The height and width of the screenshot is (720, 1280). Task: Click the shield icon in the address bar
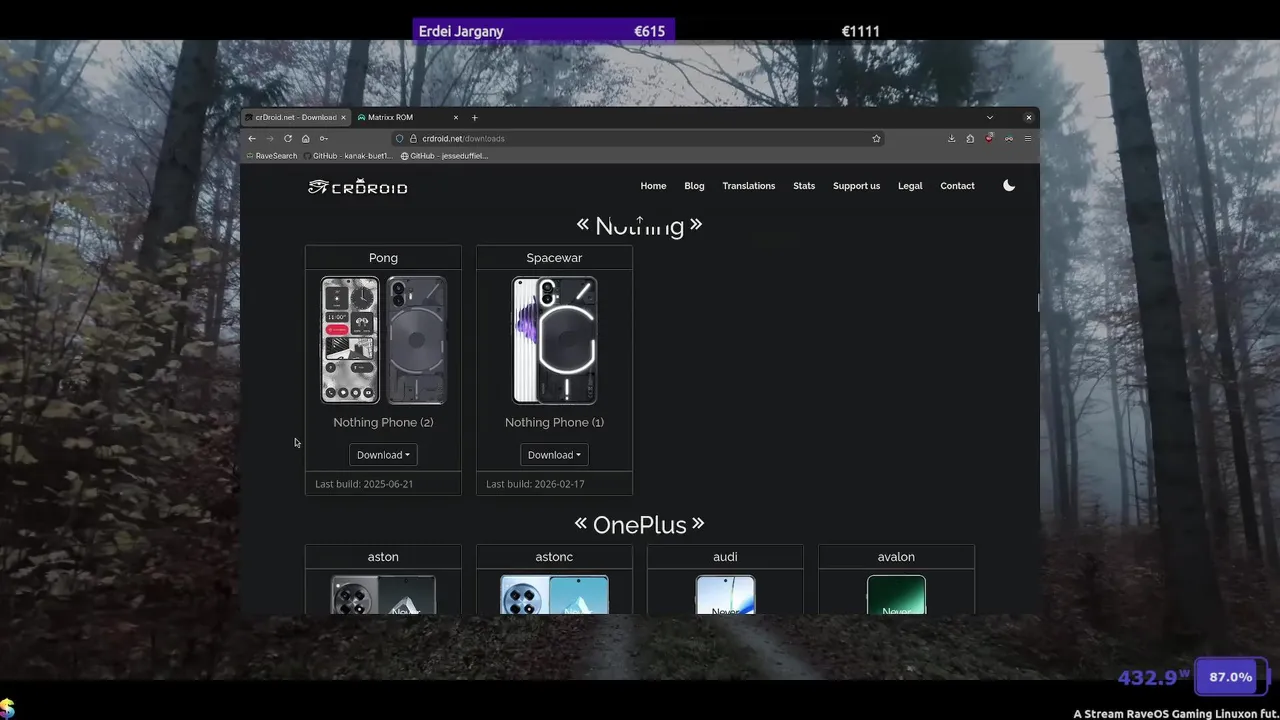click(x=399, y=139)
